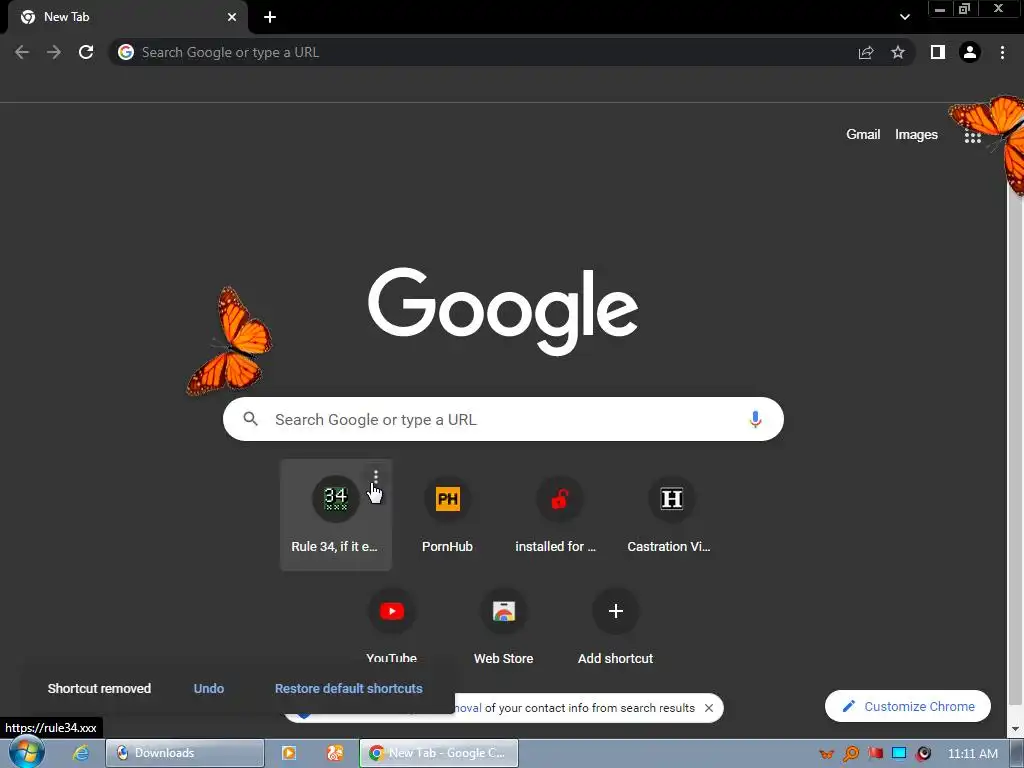The width and height of the screenshot is (1024, 768).
Task: Undo the shortcut removal
Action: point(209,688)
